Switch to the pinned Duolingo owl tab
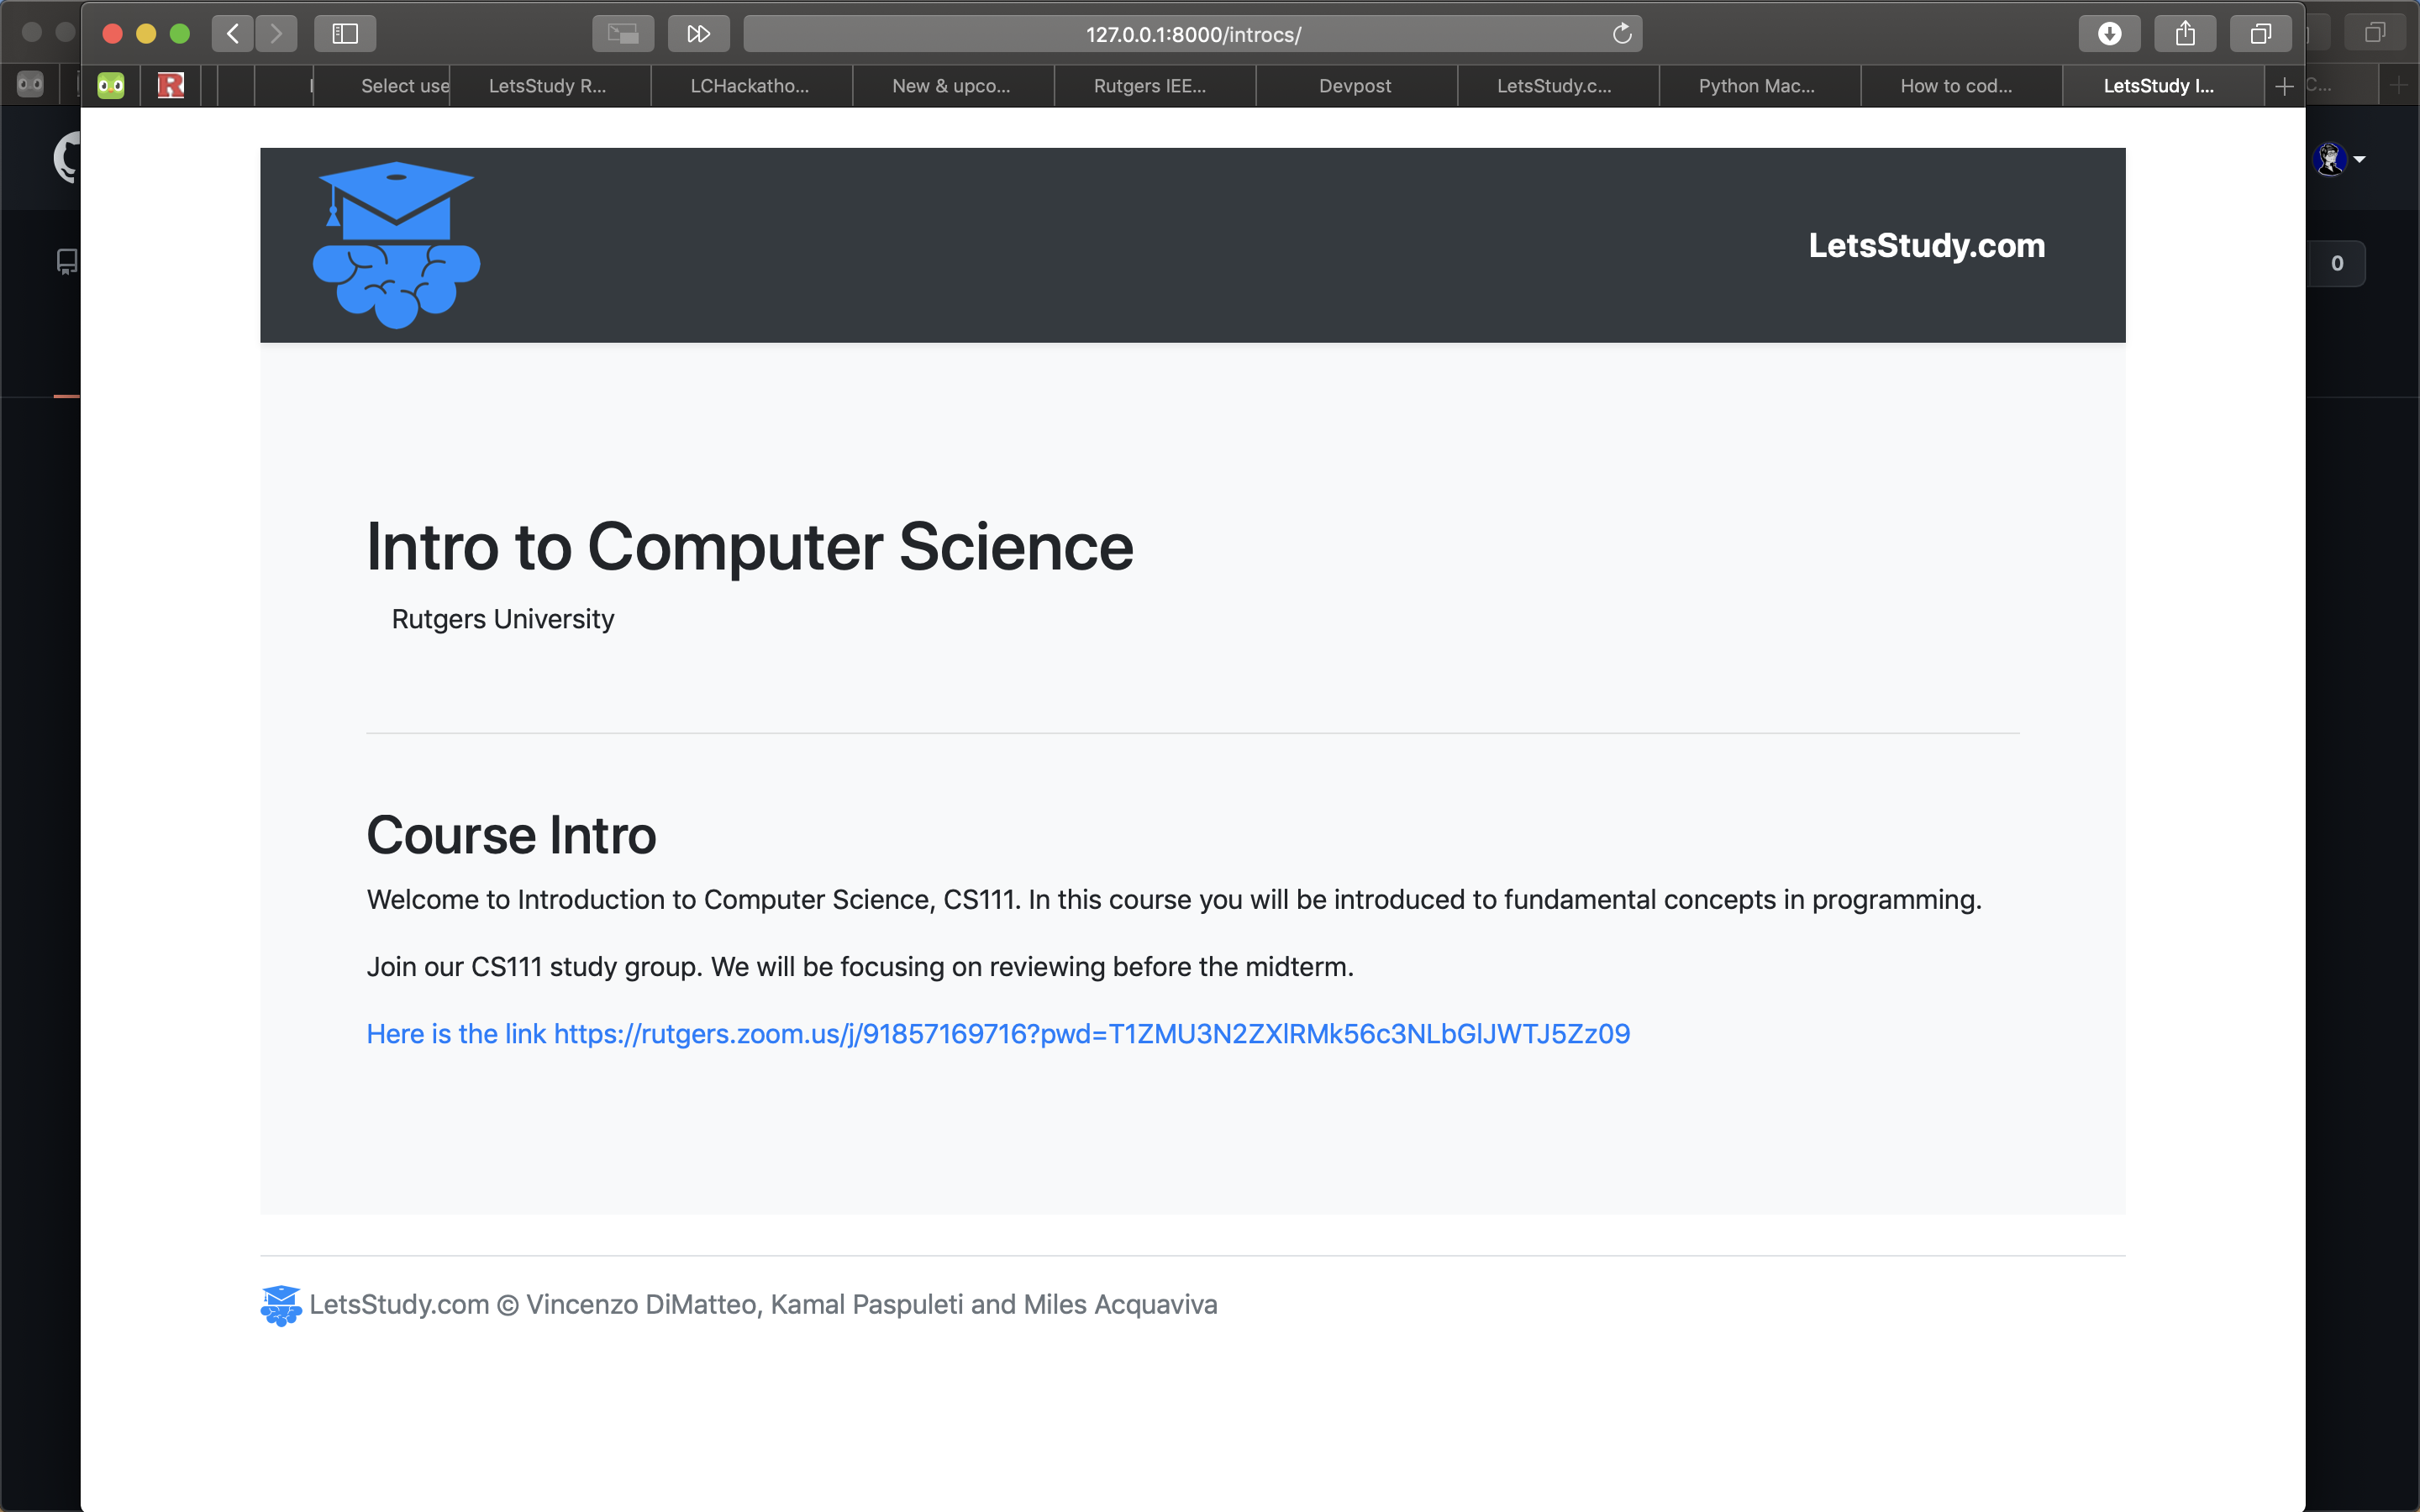The height and width of the screenshot is (1512, 2420). (111, 86)
